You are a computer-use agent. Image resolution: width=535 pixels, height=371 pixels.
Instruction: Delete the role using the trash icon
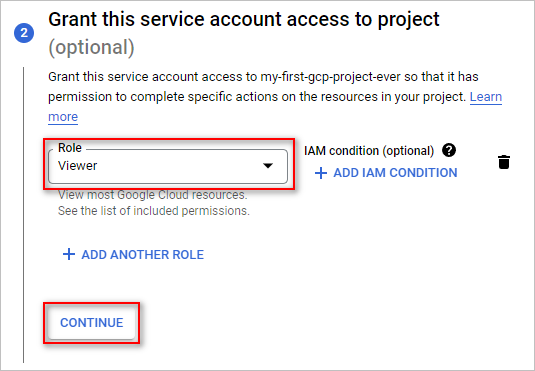pyautogui.click(x=504, y=162)
